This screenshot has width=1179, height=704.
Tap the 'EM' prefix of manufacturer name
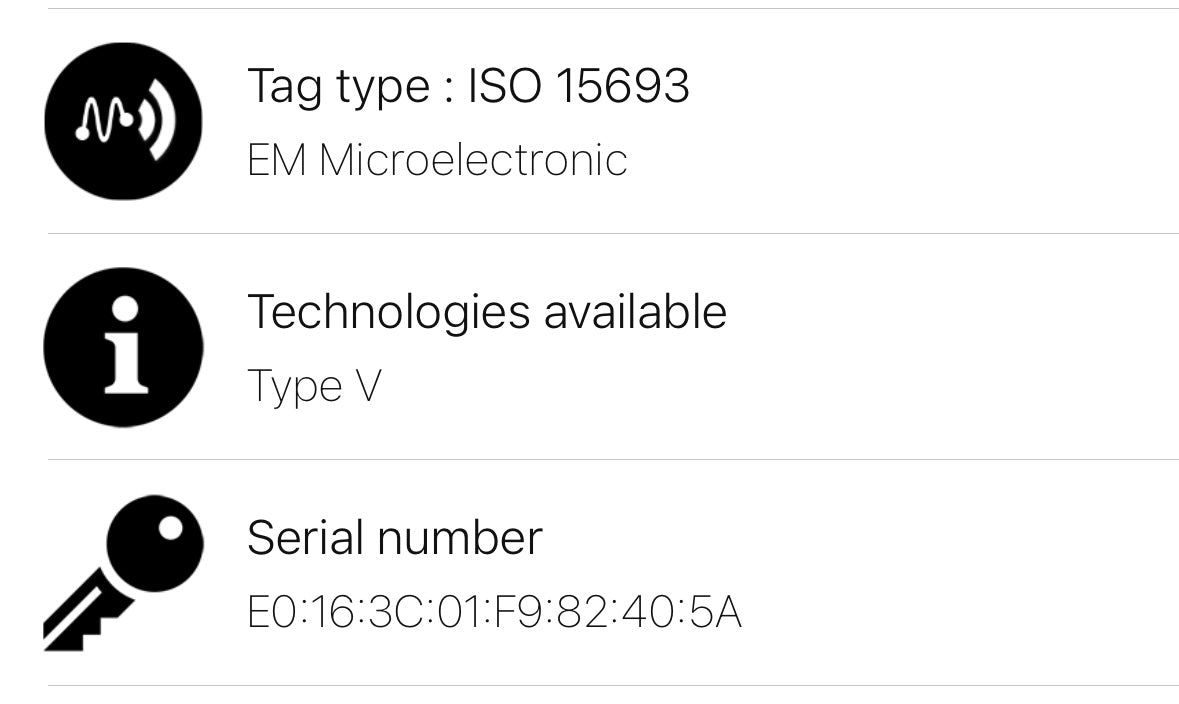pos(276,161)
